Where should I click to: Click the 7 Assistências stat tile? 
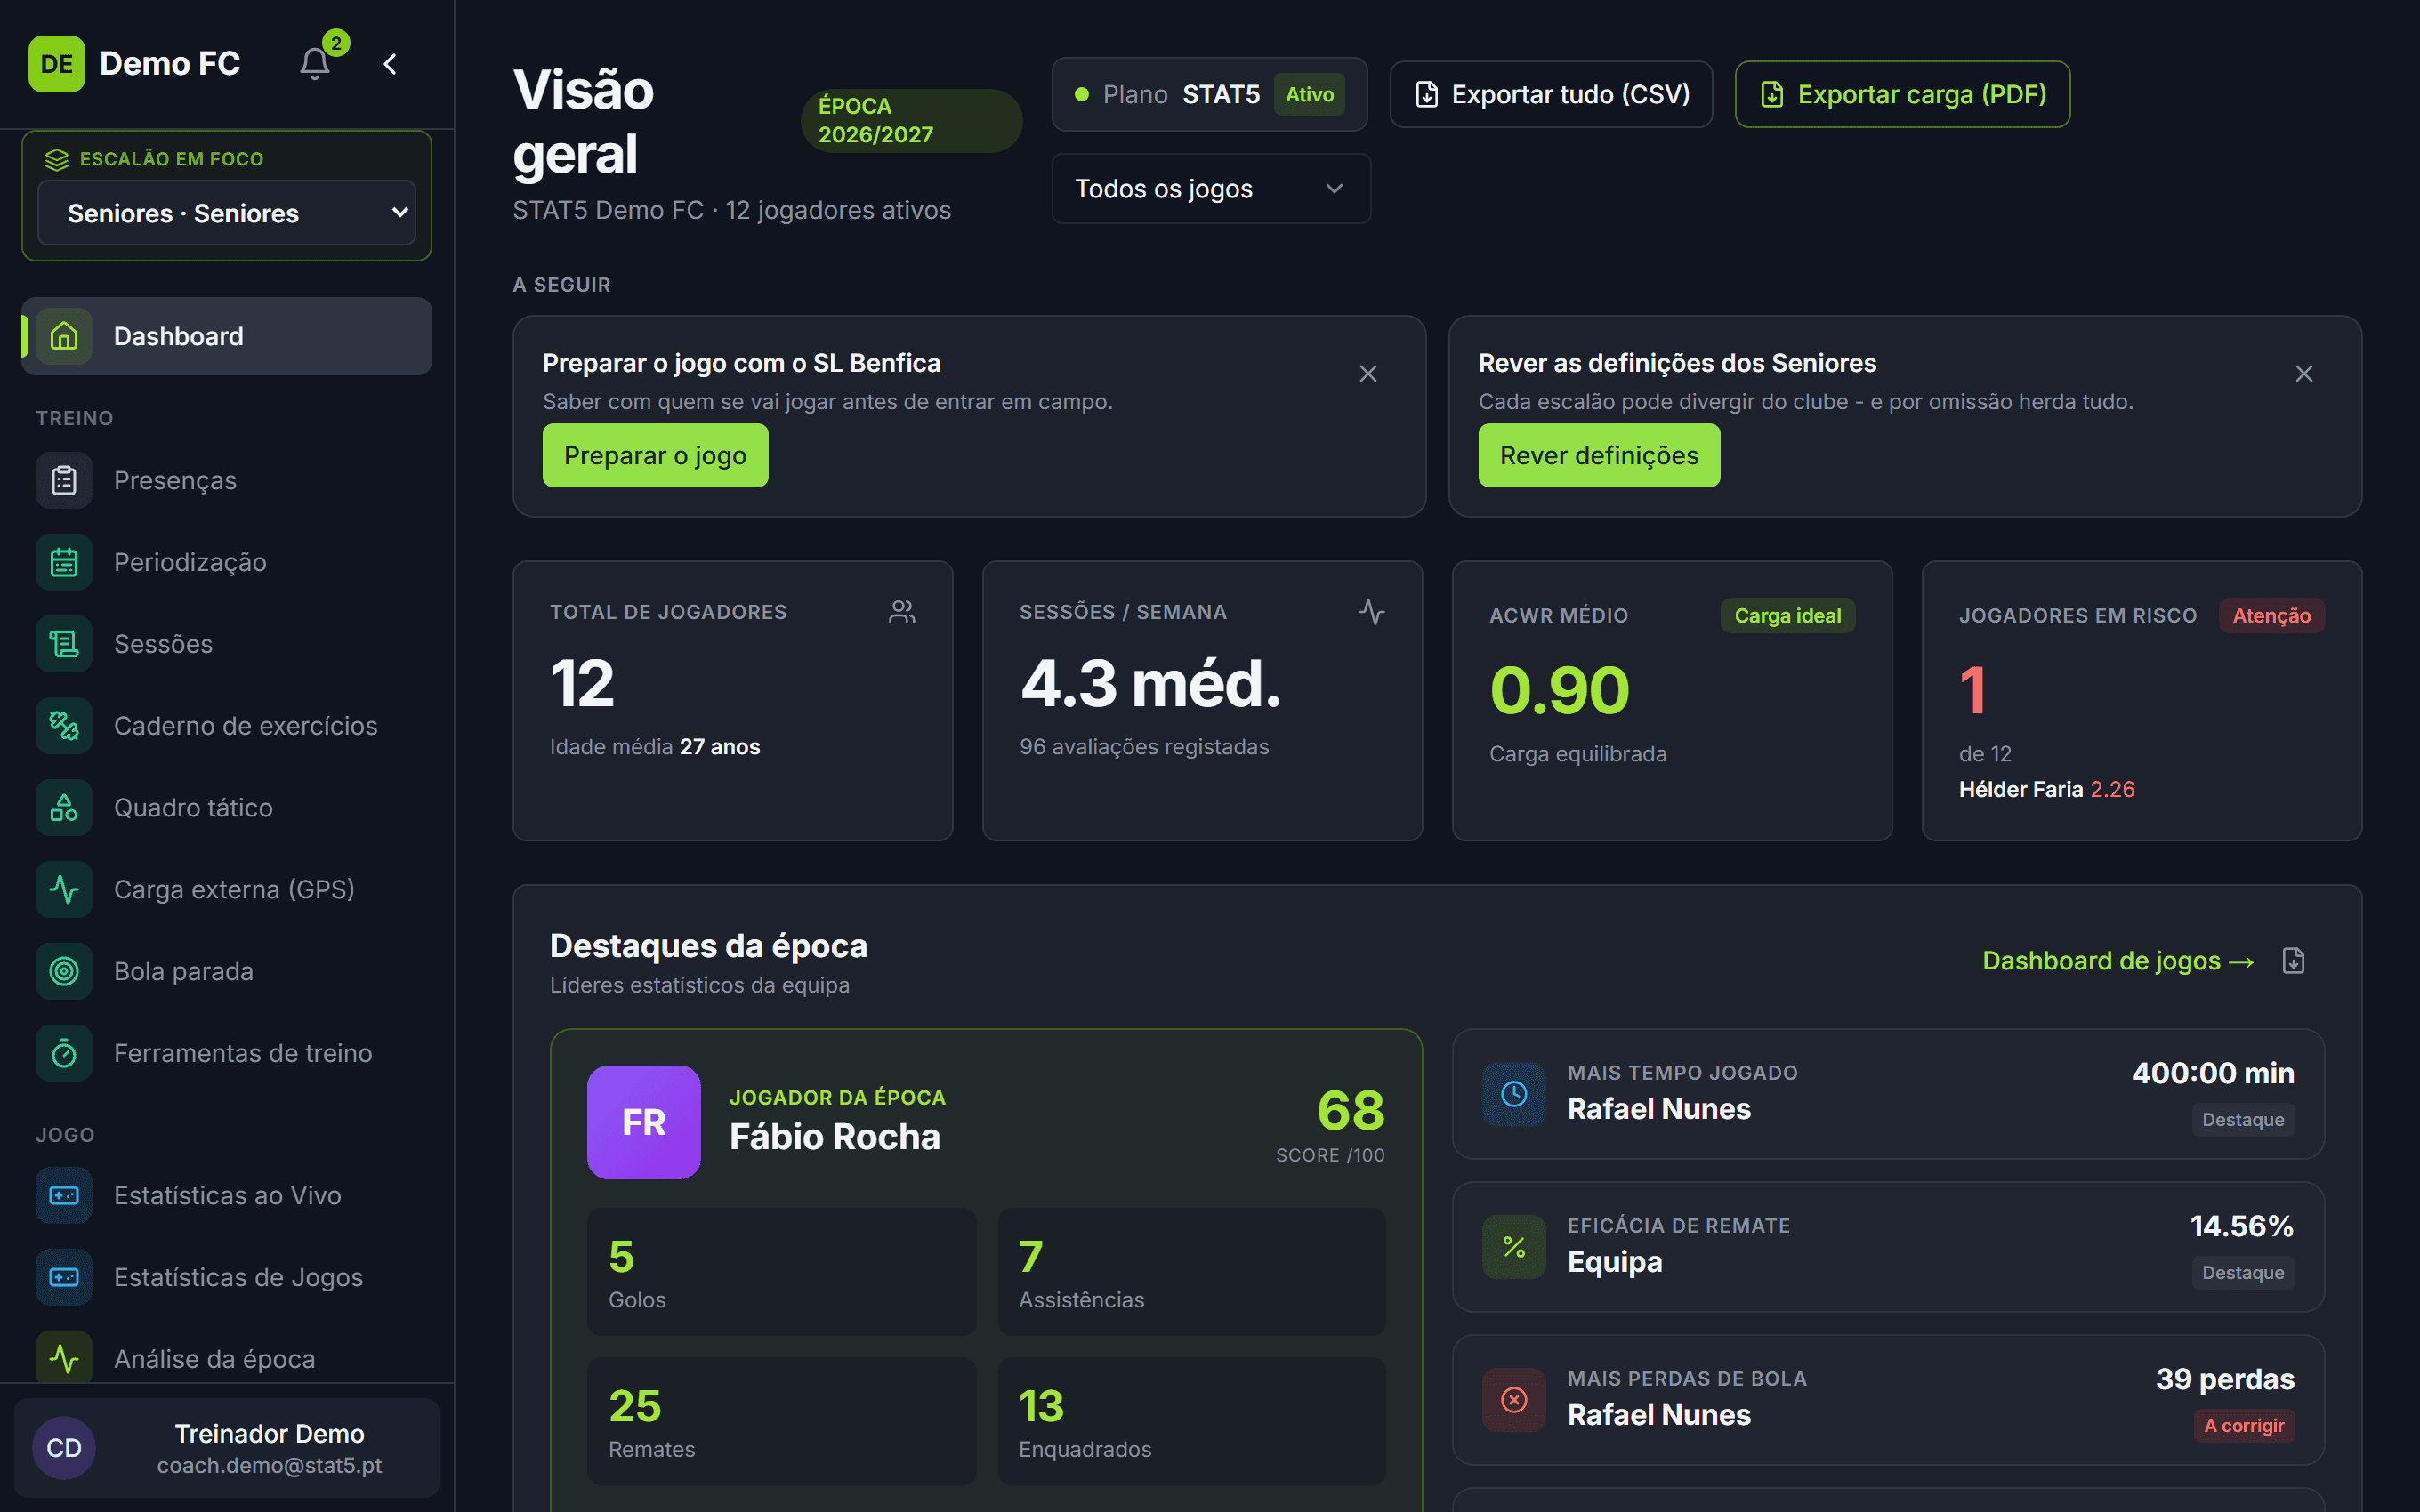[x=1191, y=1272]
